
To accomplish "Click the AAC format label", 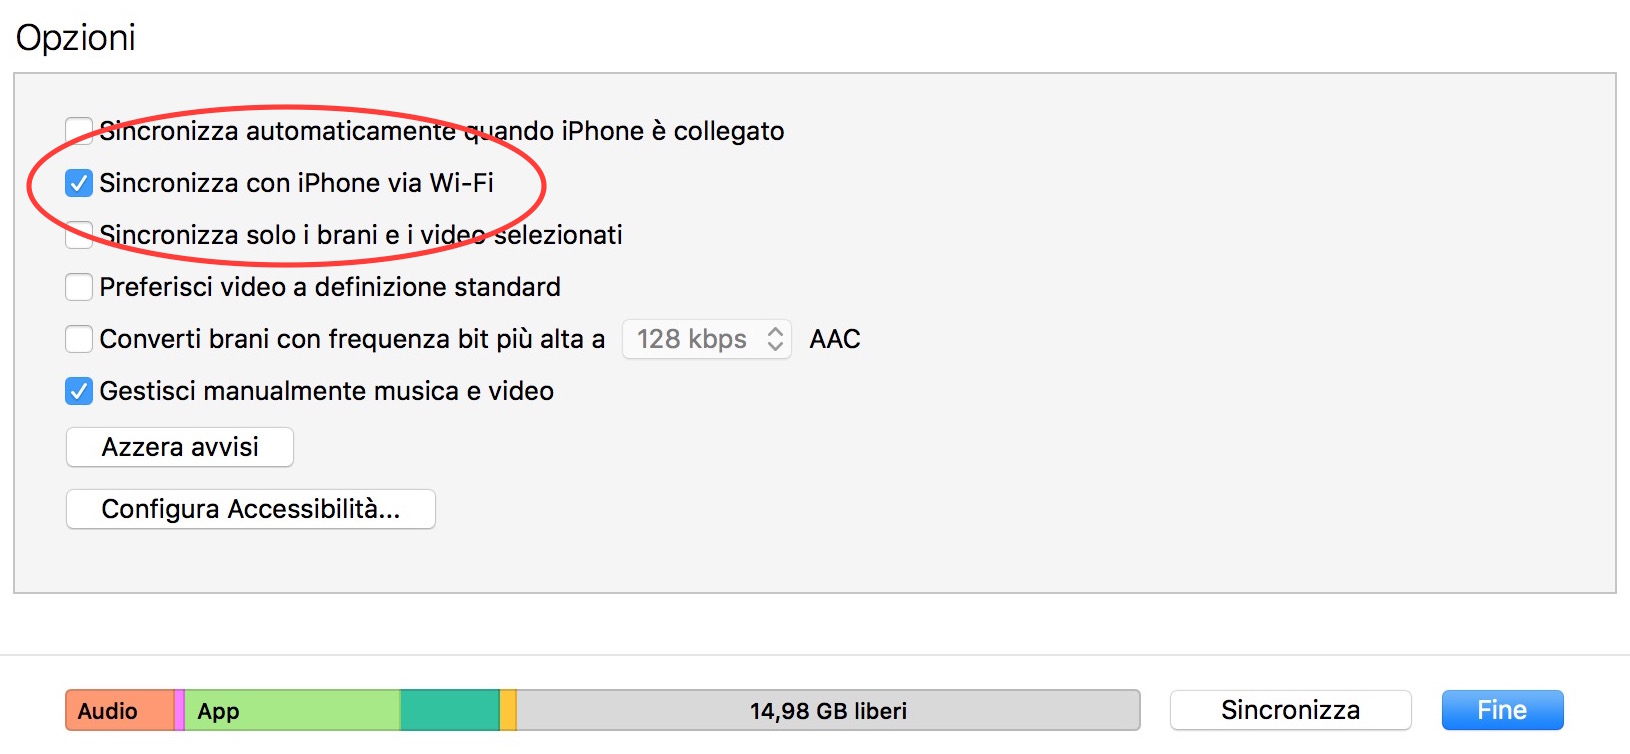I will [x=835, y=339].
